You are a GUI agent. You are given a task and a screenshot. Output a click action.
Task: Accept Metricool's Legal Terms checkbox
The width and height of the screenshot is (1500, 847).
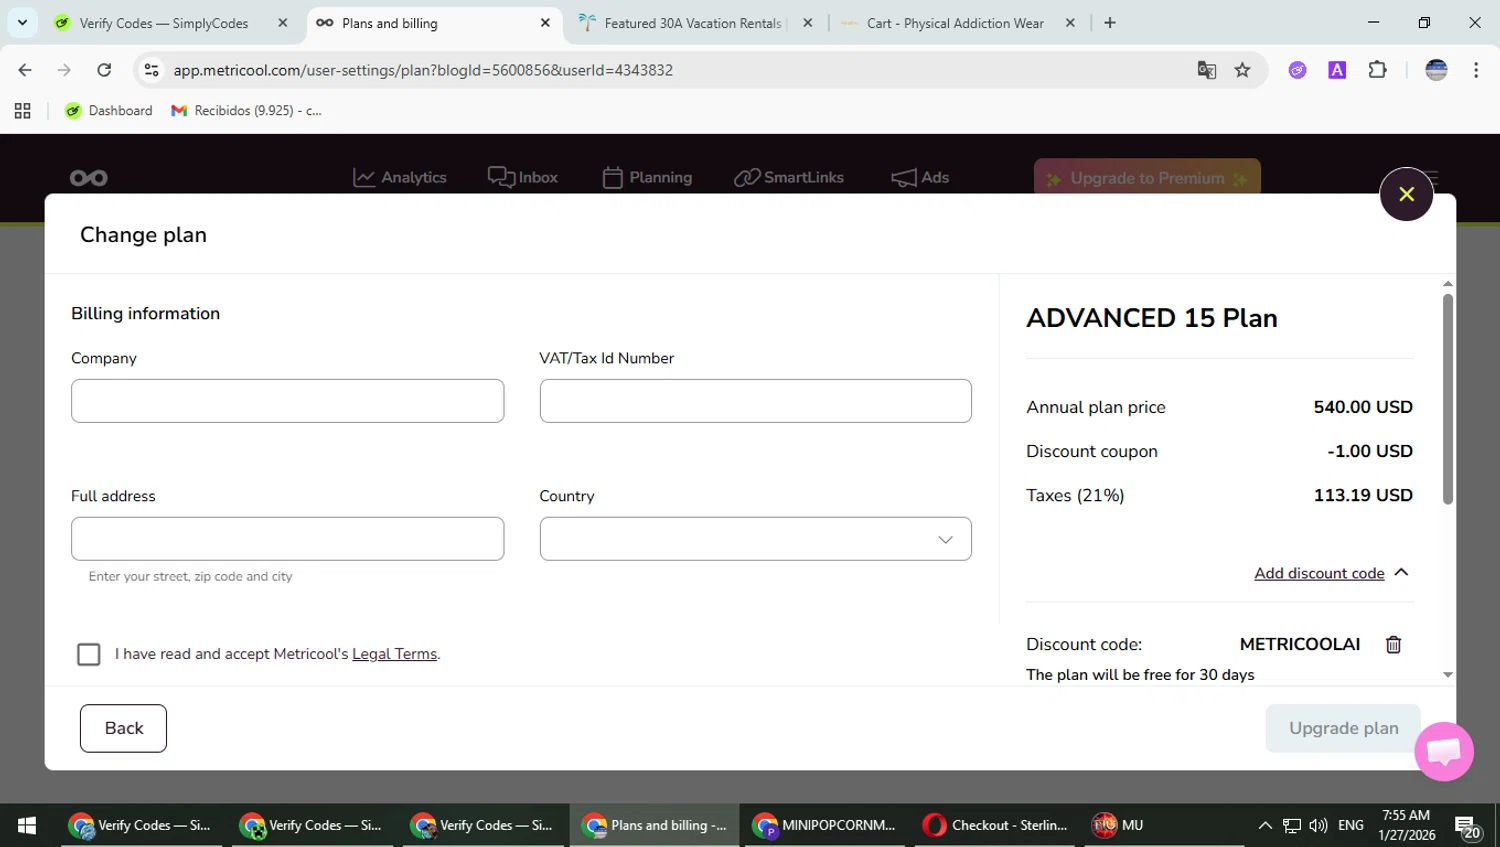coord(89,654)
